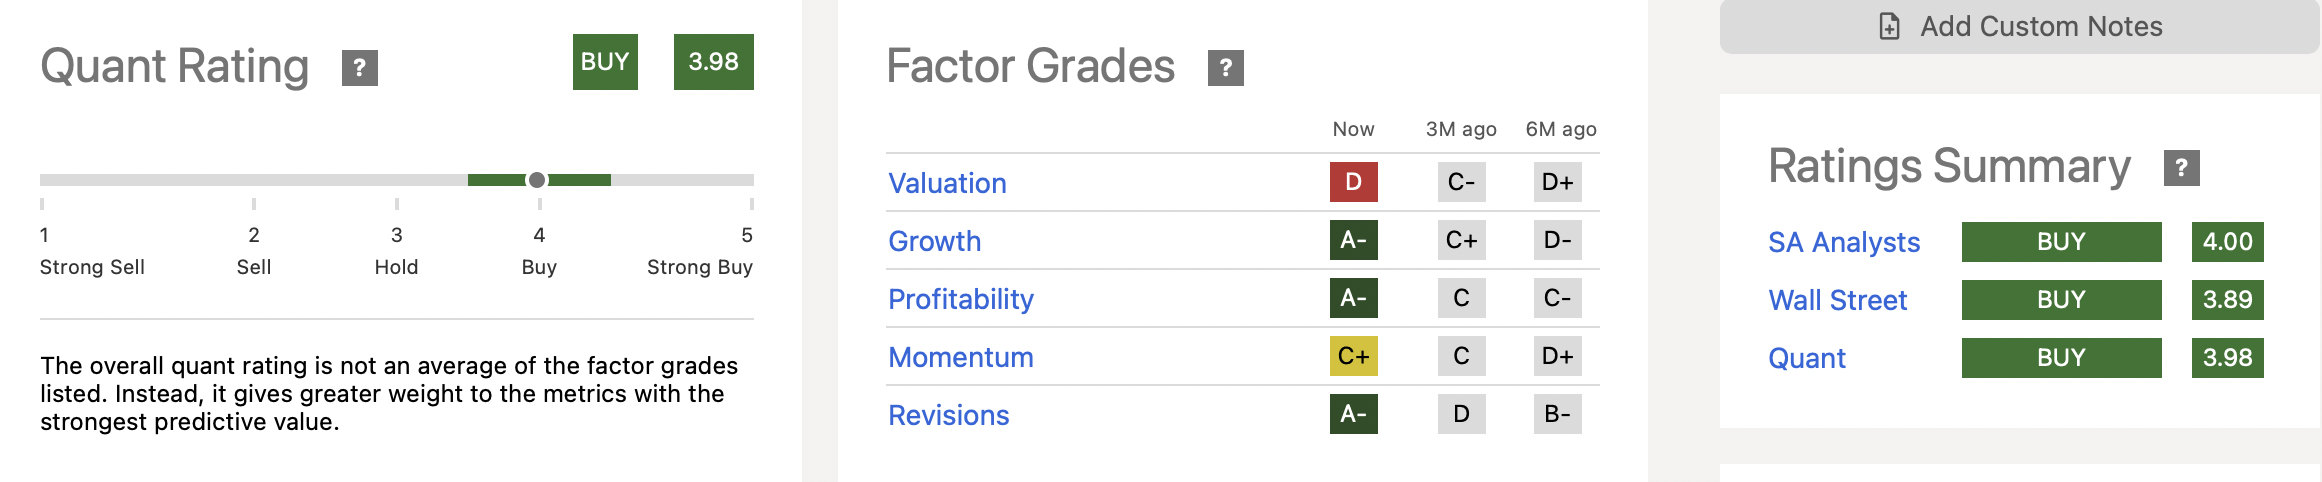Image resolution: width=2322 pixels, height=482 pixels.
Task: Click the quant rating slider marker dot
Action: click(x=537, y=180)
